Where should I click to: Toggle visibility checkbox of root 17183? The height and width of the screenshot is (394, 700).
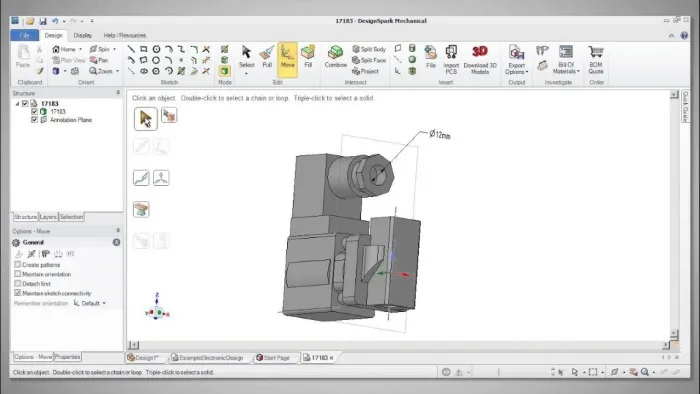point(25,104)
